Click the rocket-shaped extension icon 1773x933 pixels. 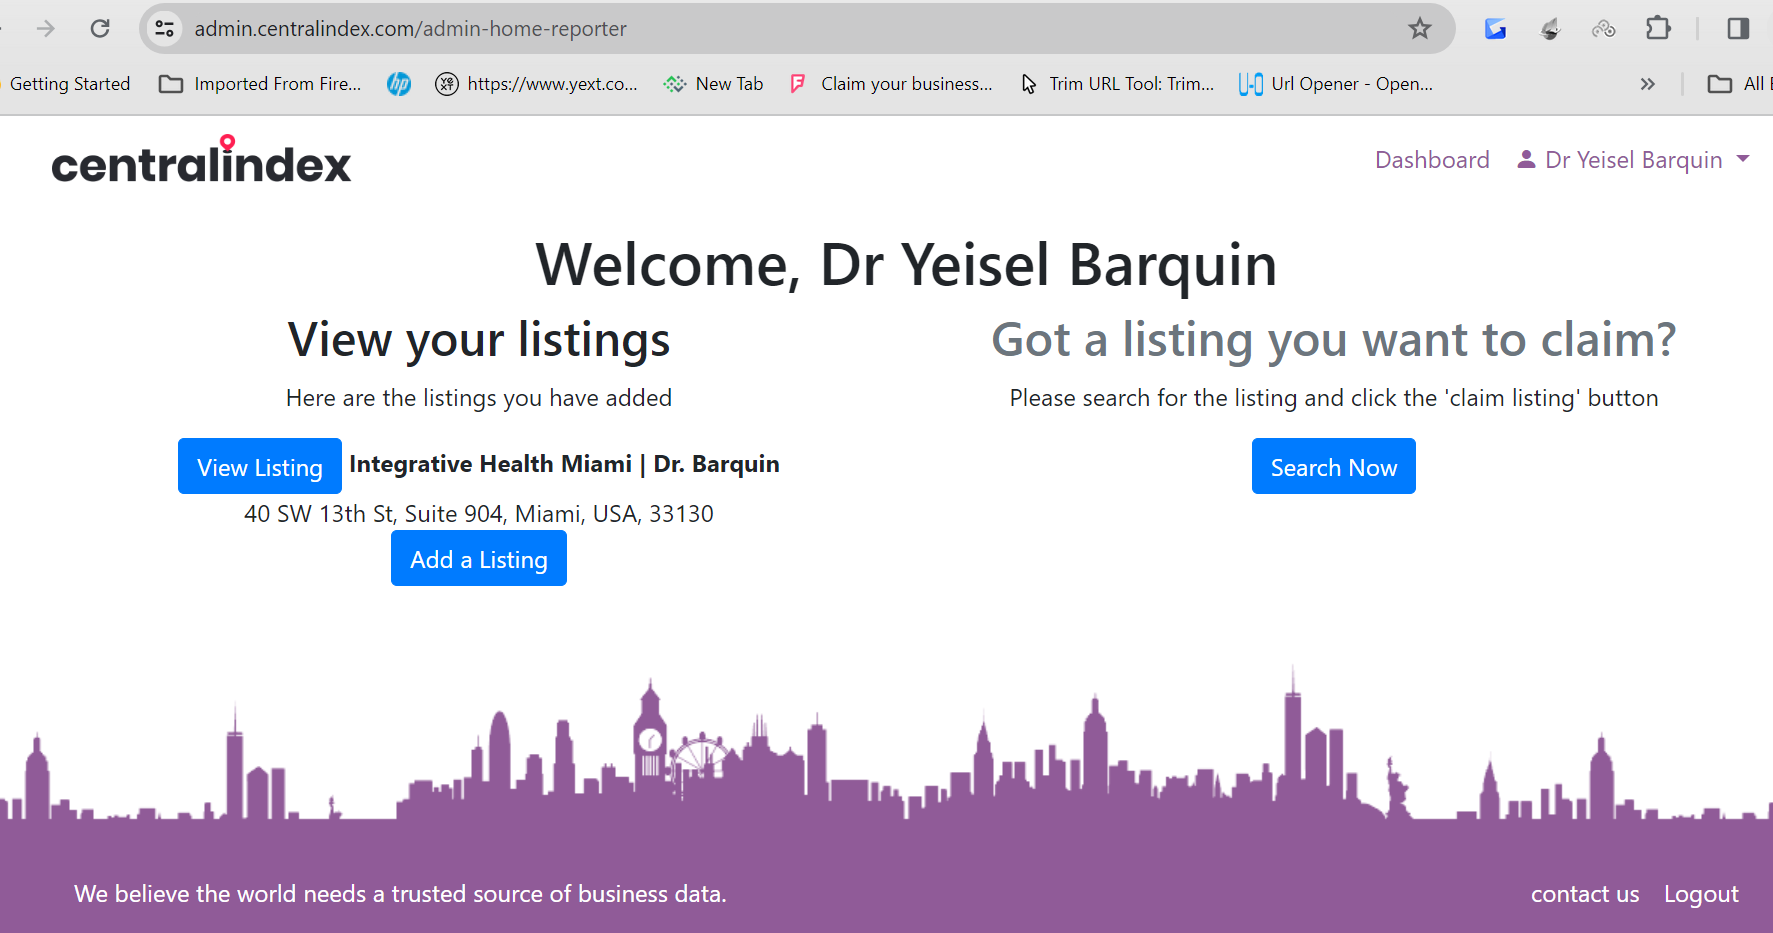coord(1550,29)
